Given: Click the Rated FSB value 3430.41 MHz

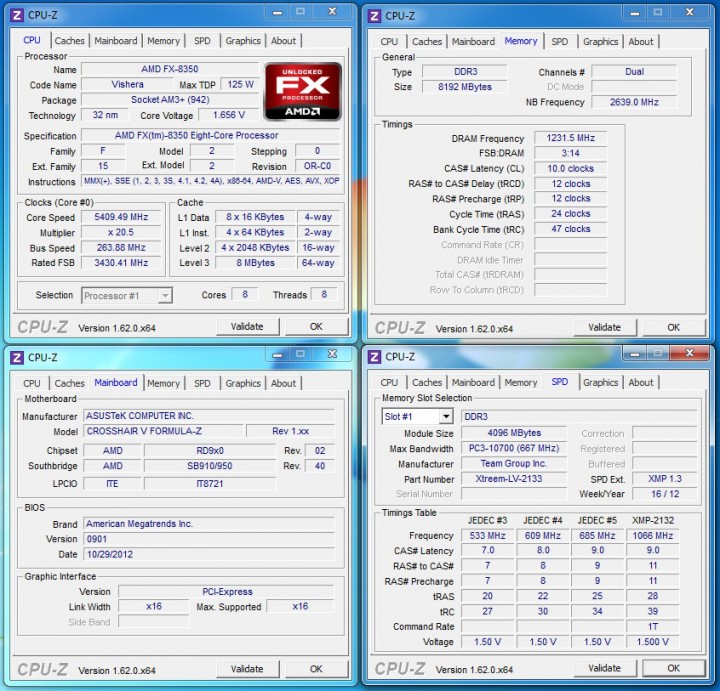Looking at the screenshot, I should 121,263.
